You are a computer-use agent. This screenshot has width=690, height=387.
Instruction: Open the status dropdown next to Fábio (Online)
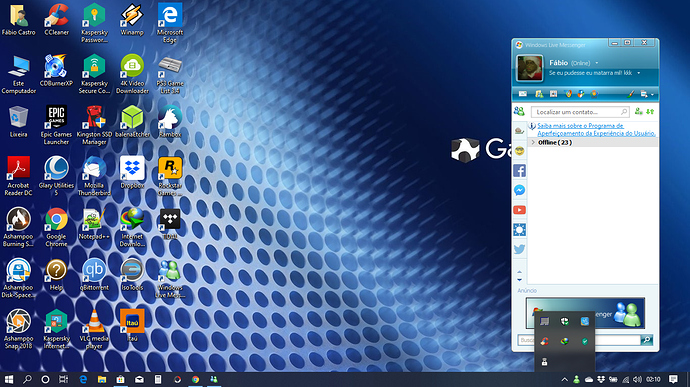[x=597, y=63]
